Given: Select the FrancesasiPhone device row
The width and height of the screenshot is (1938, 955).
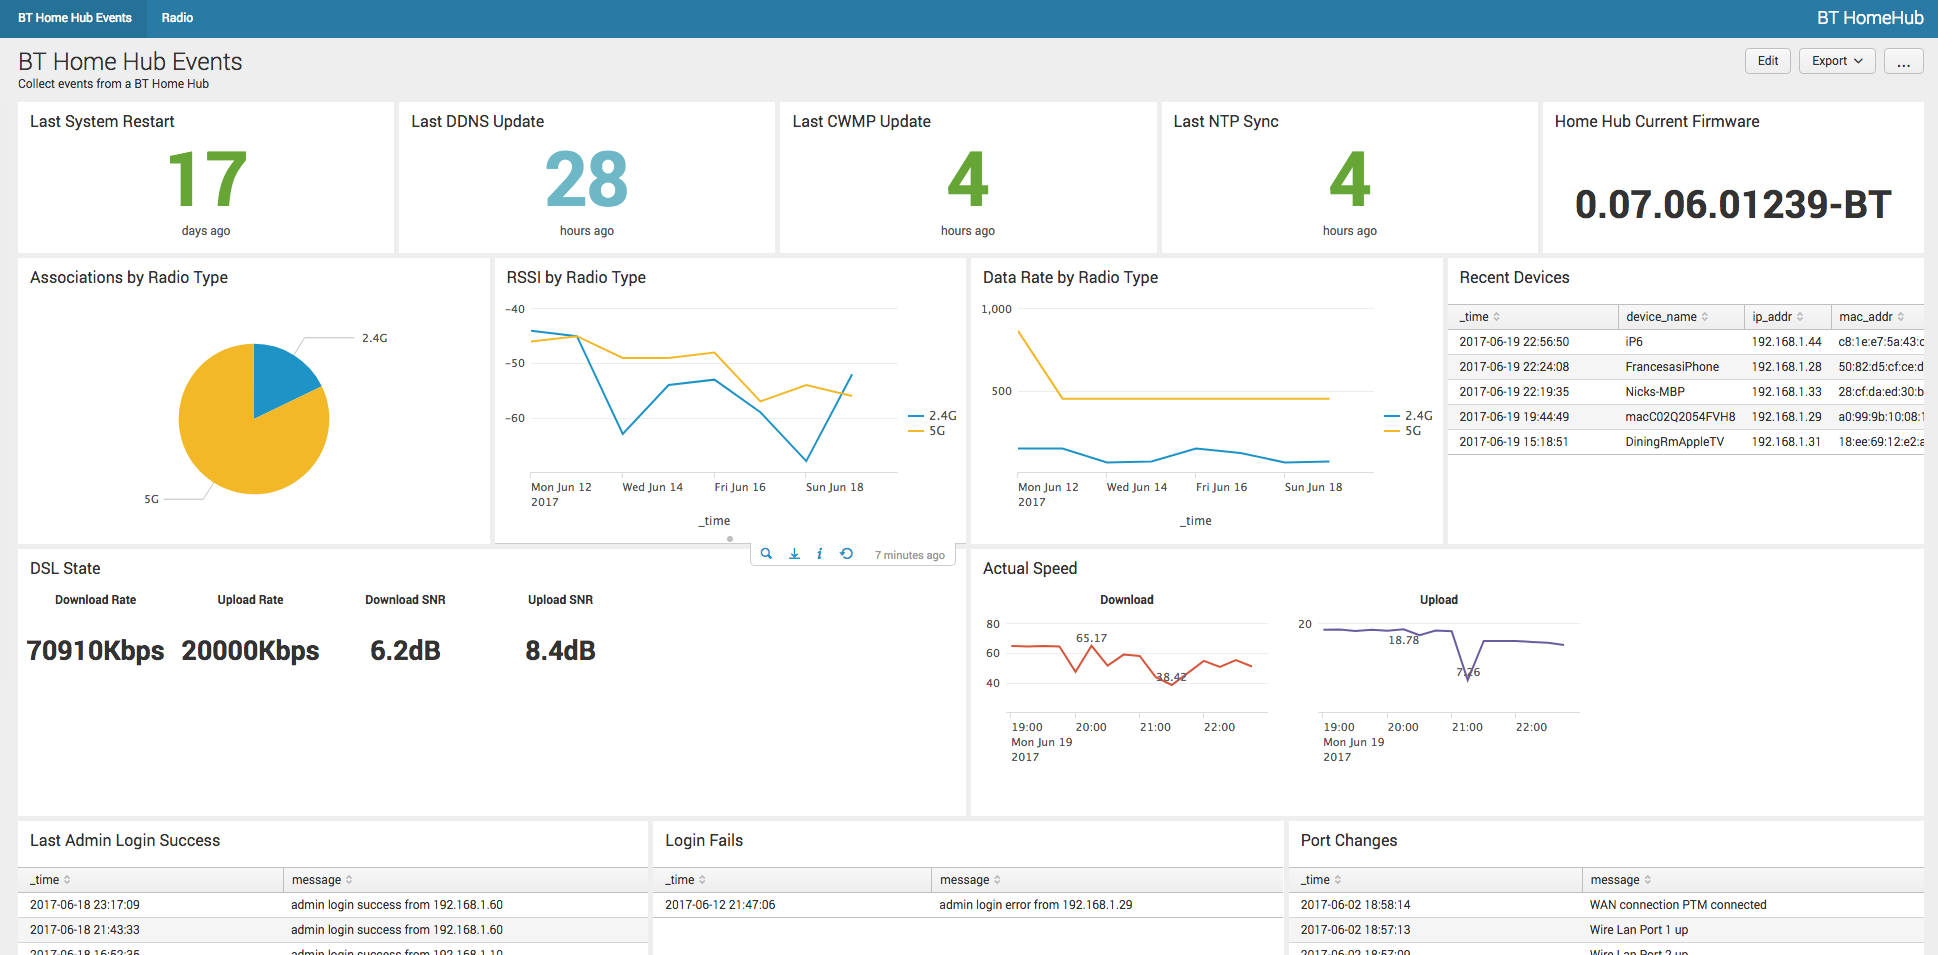Looking at the screenshot, I should click(1671, 367).
